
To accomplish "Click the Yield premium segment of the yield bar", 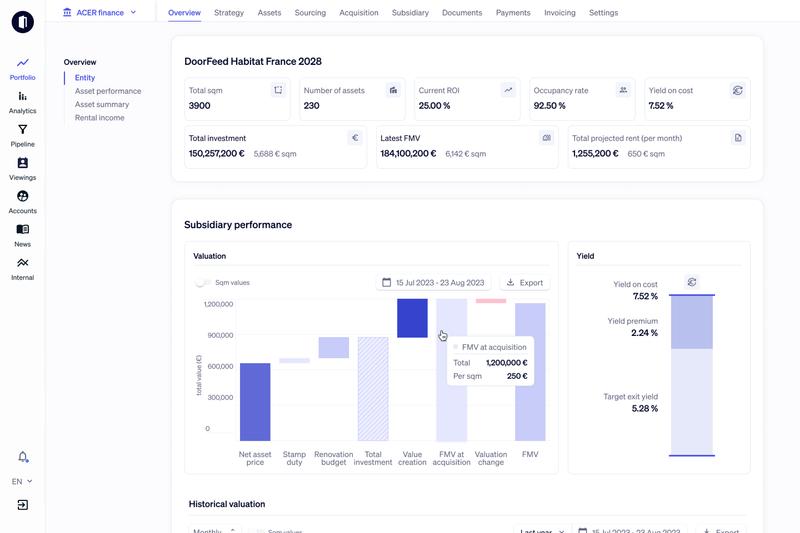I will (692, 322).
